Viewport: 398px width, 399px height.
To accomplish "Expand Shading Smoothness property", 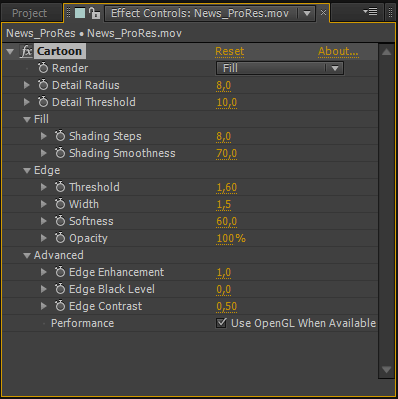I will click(44, 153).
